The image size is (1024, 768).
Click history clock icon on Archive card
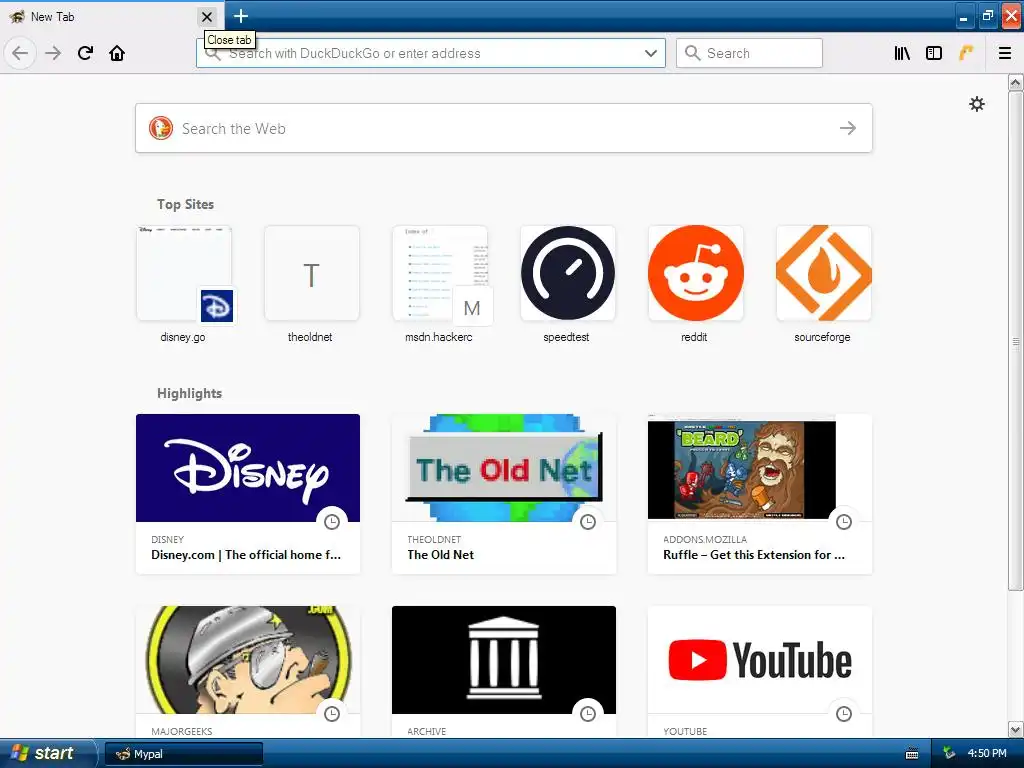pyautogui.click(x=588, y=714)
